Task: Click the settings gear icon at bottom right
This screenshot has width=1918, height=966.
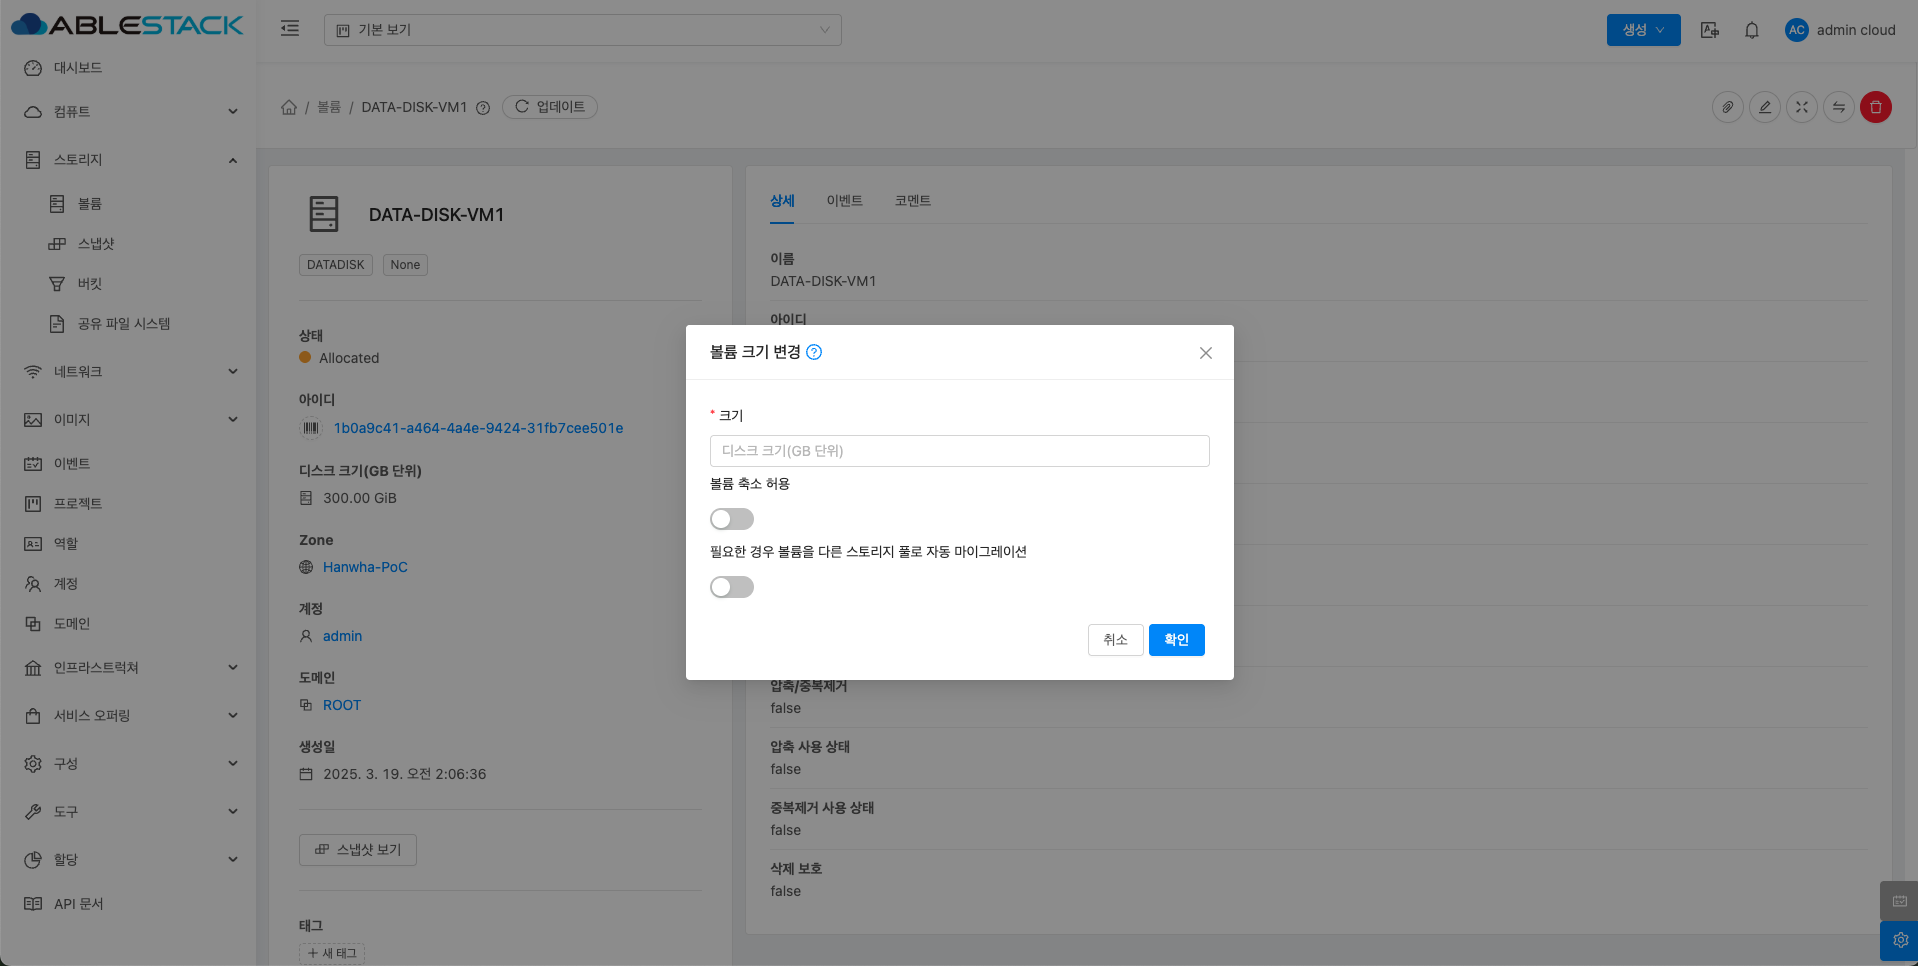Action: (x=1899, y=940)
